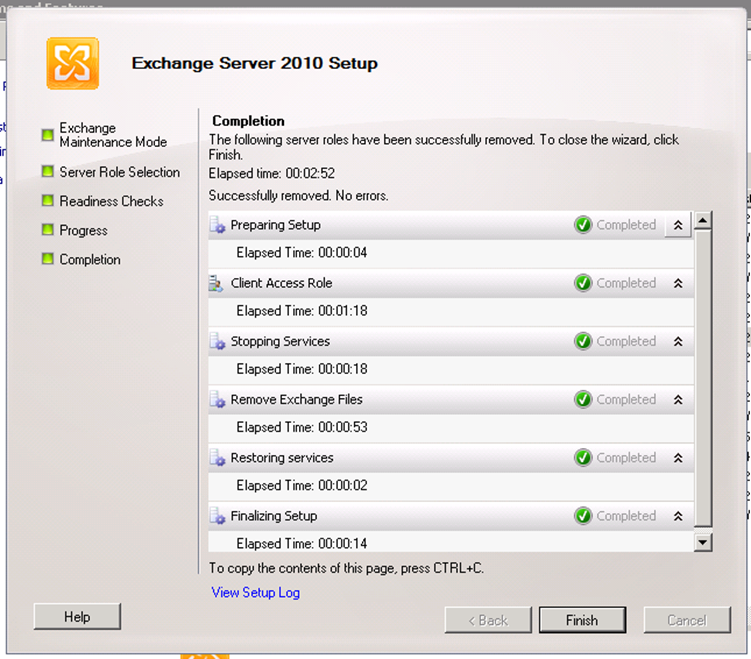The width and height of the screenshot is (751, 659).
Task: Click 'To copy the contents' hint text
Action: click(x=346, y=568)
